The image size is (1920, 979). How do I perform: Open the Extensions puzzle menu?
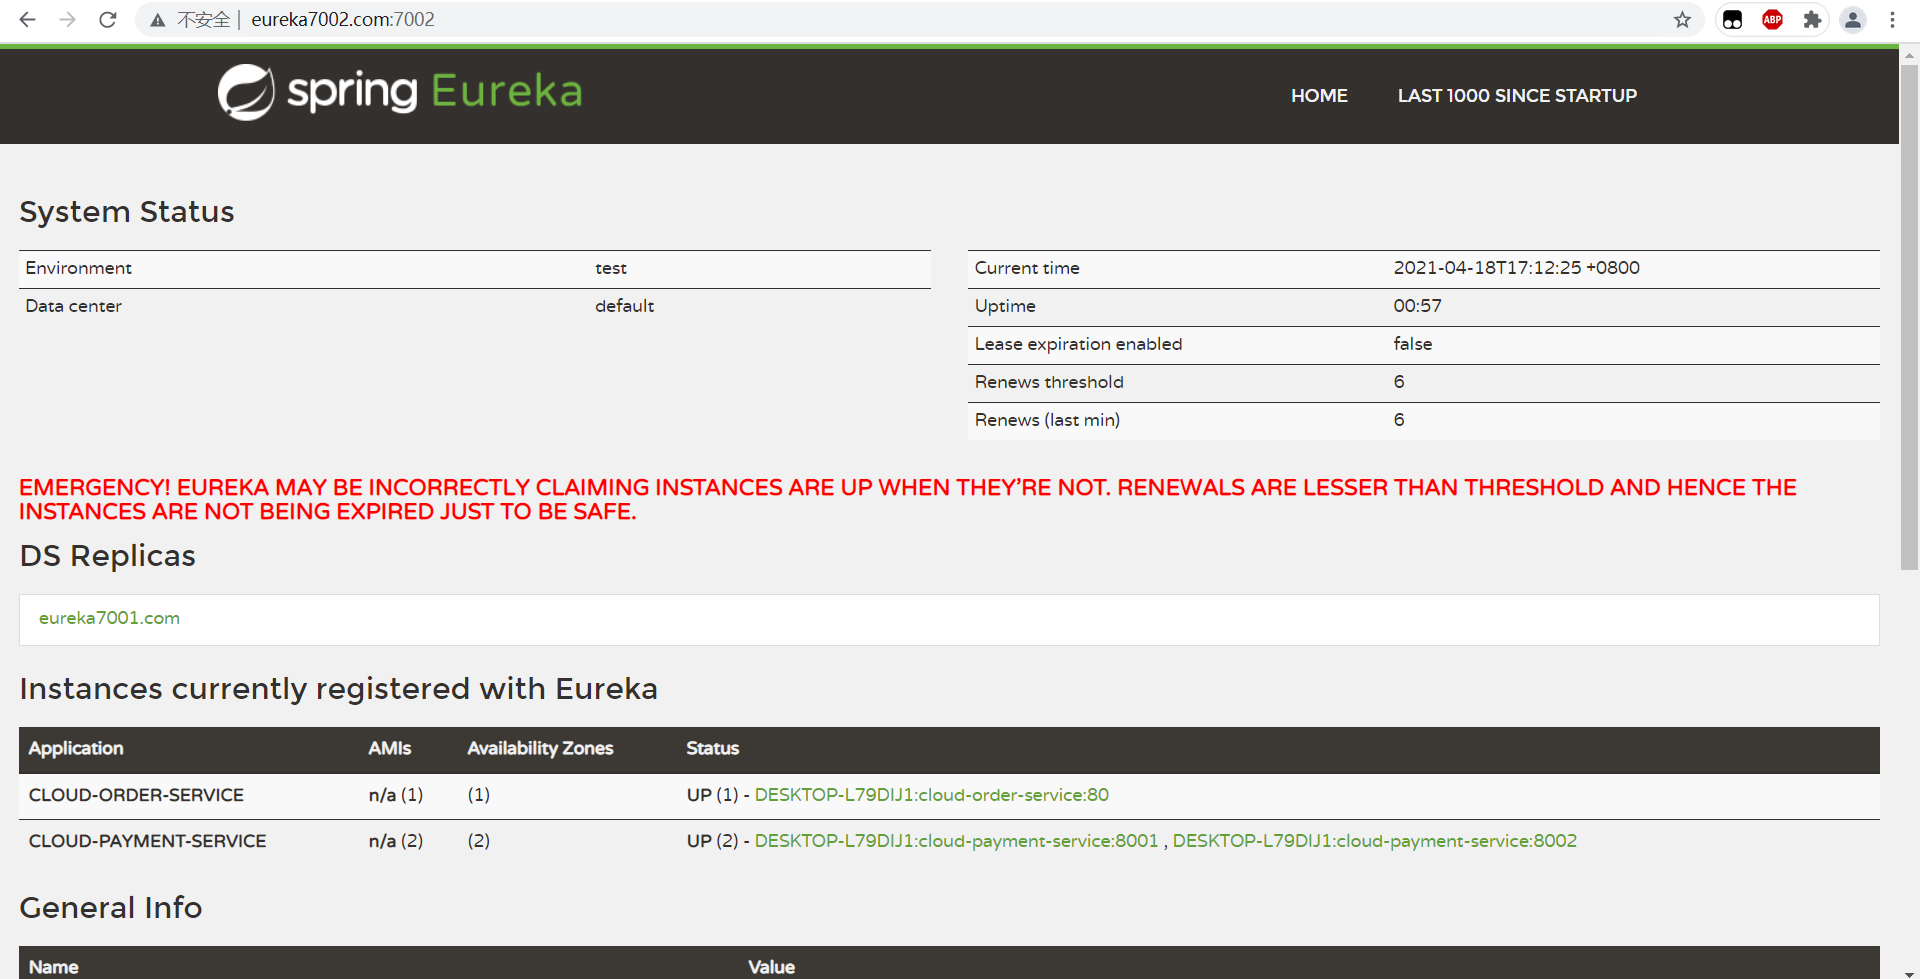pyautogui.click(x=1812, y=20)
